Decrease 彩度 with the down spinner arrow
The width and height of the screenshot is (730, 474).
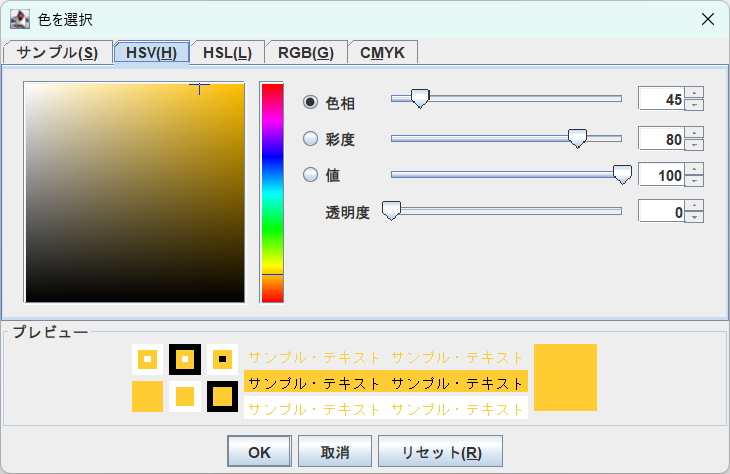coord(694,144)
